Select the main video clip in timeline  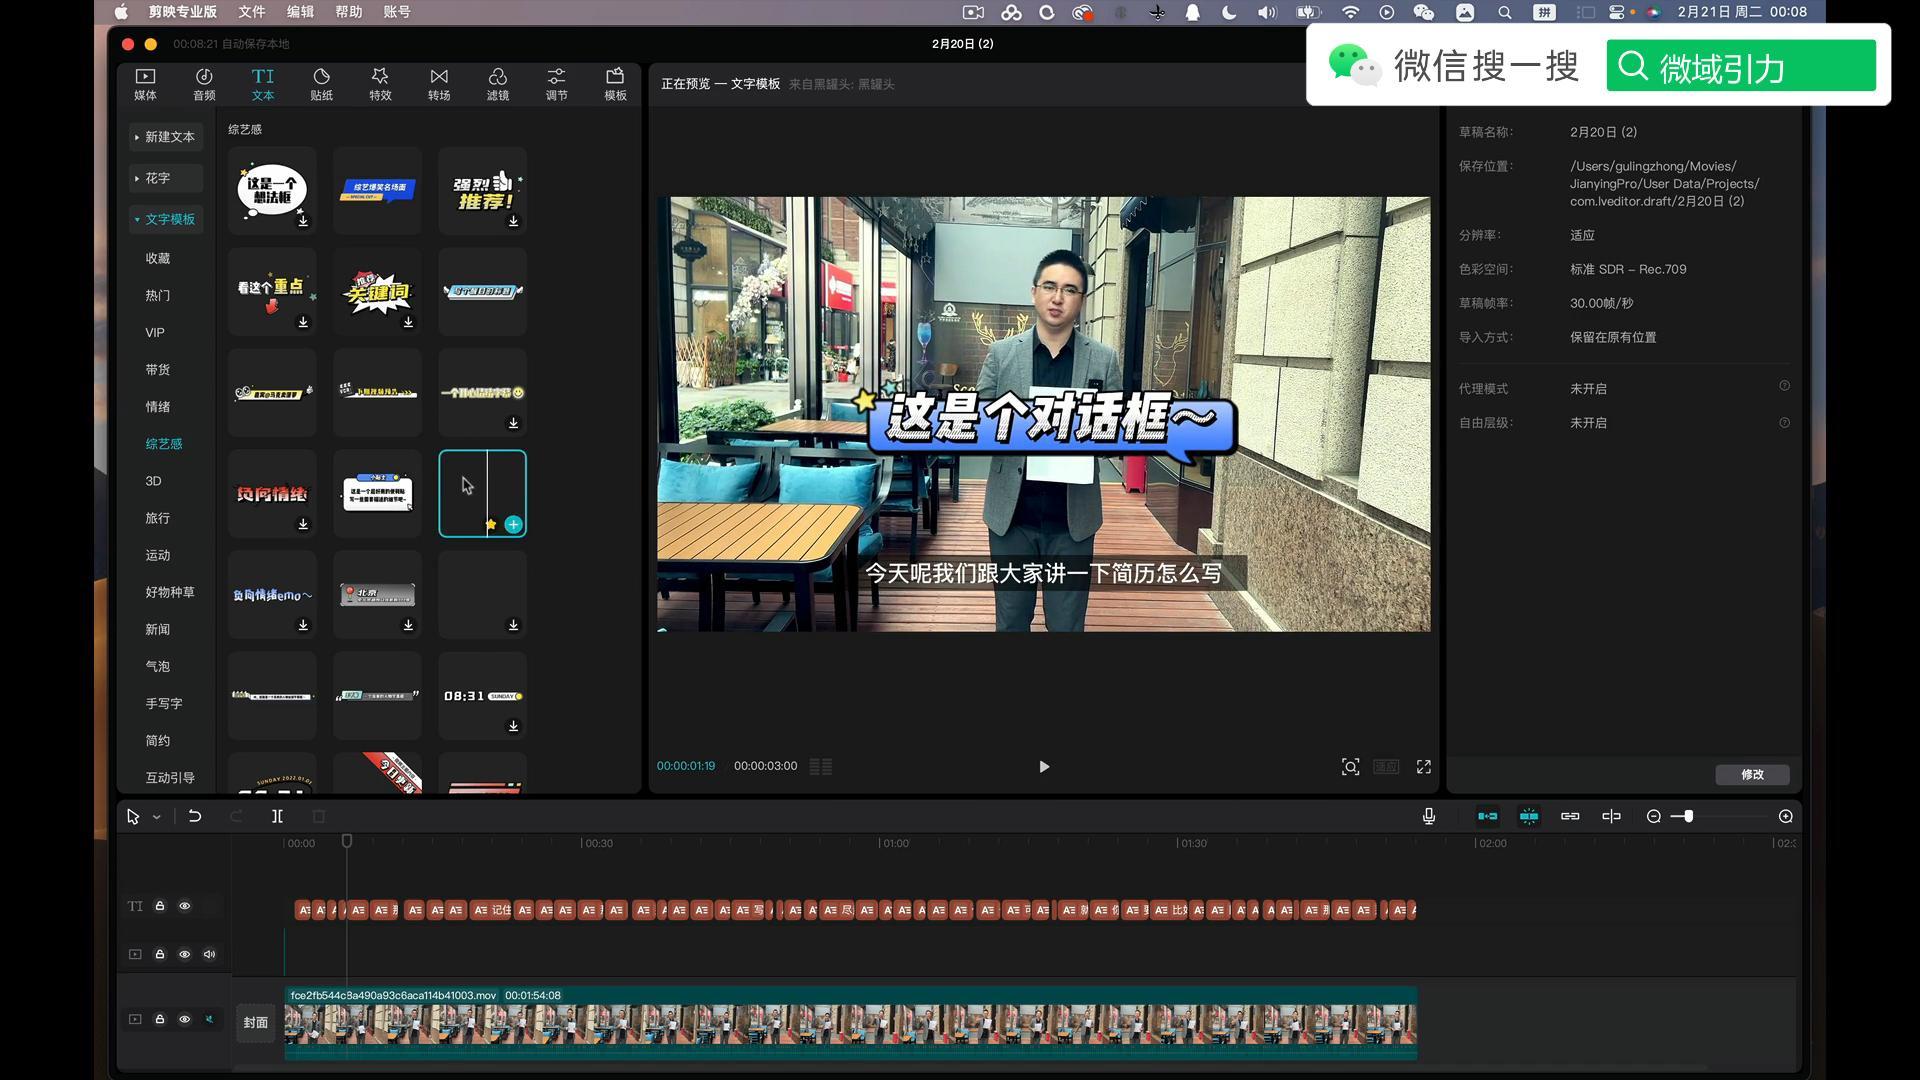click(851, 1023)
